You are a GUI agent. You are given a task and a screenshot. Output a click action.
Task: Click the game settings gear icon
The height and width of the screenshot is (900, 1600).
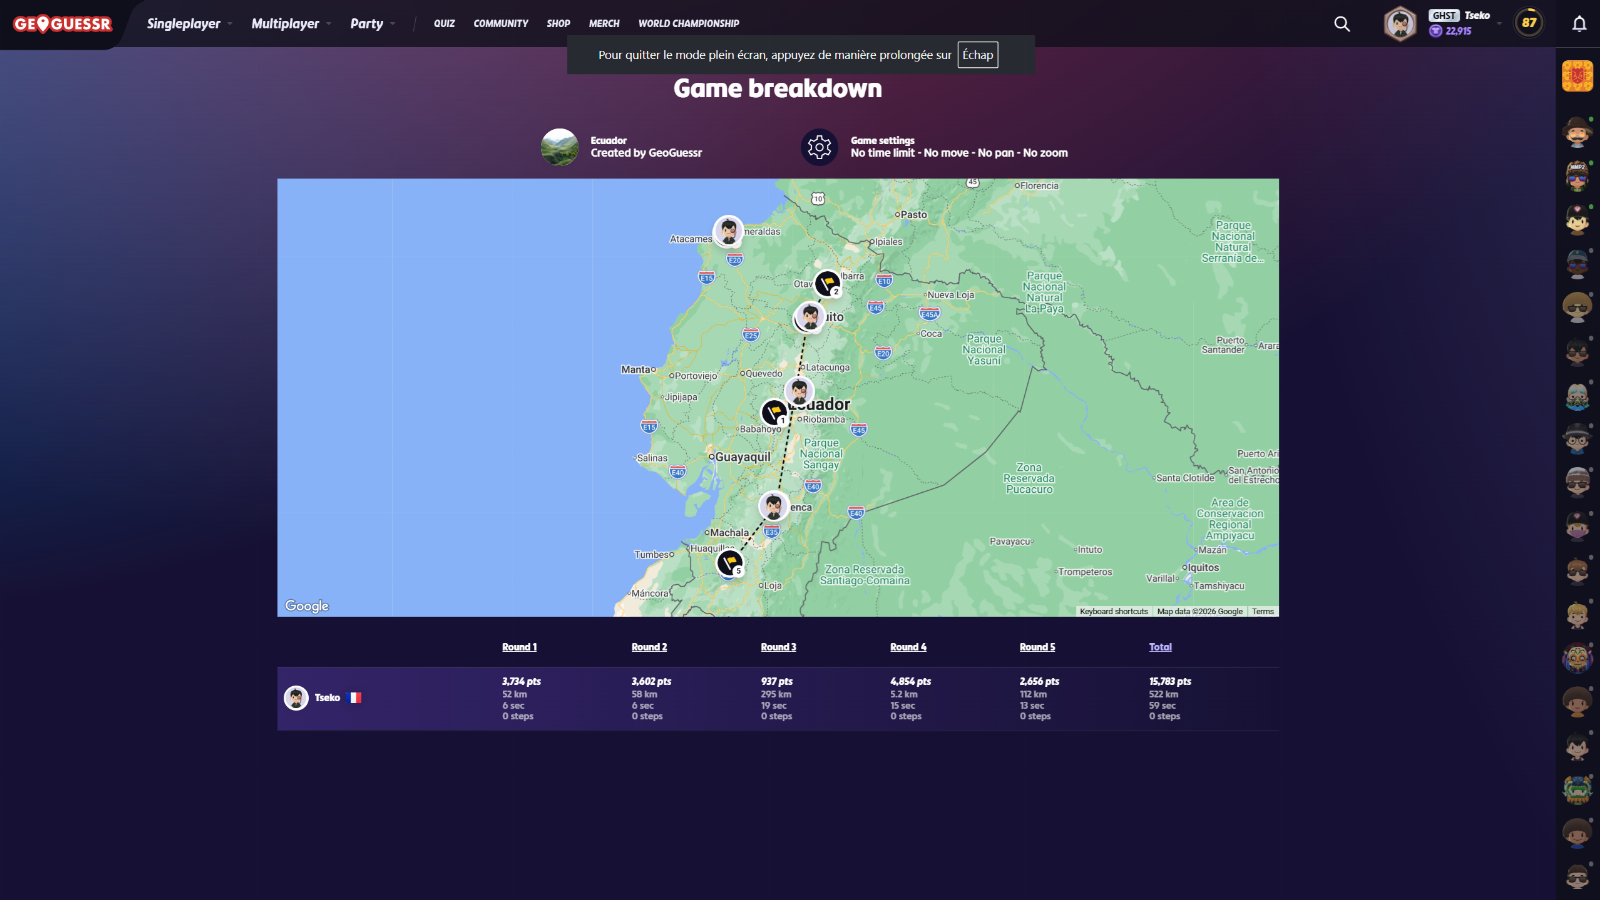tap(819, 147)
